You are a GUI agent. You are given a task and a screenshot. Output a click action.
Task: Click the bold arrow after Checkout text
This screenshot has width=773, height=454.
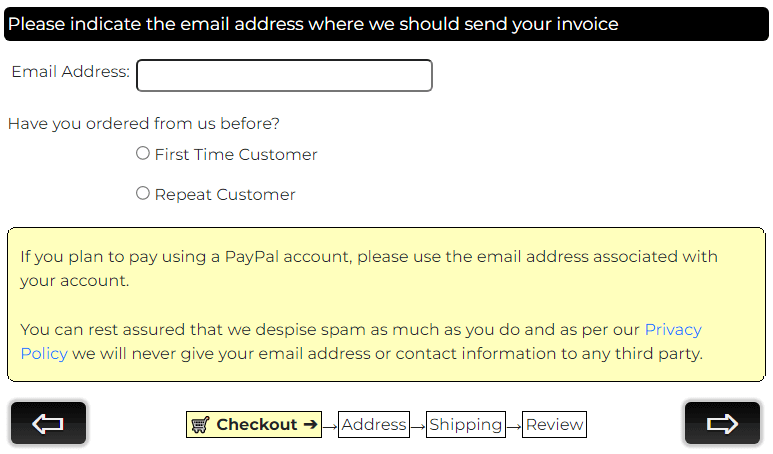pyautogui.click(x=310, y=424)
